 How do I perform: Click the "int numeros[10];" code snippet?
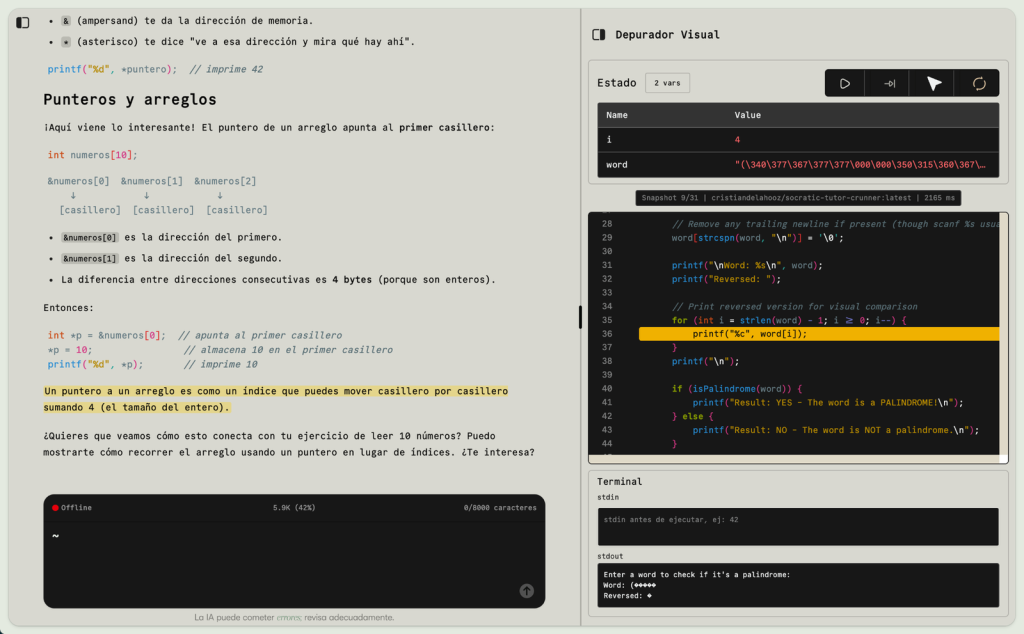tap(93, 155)
